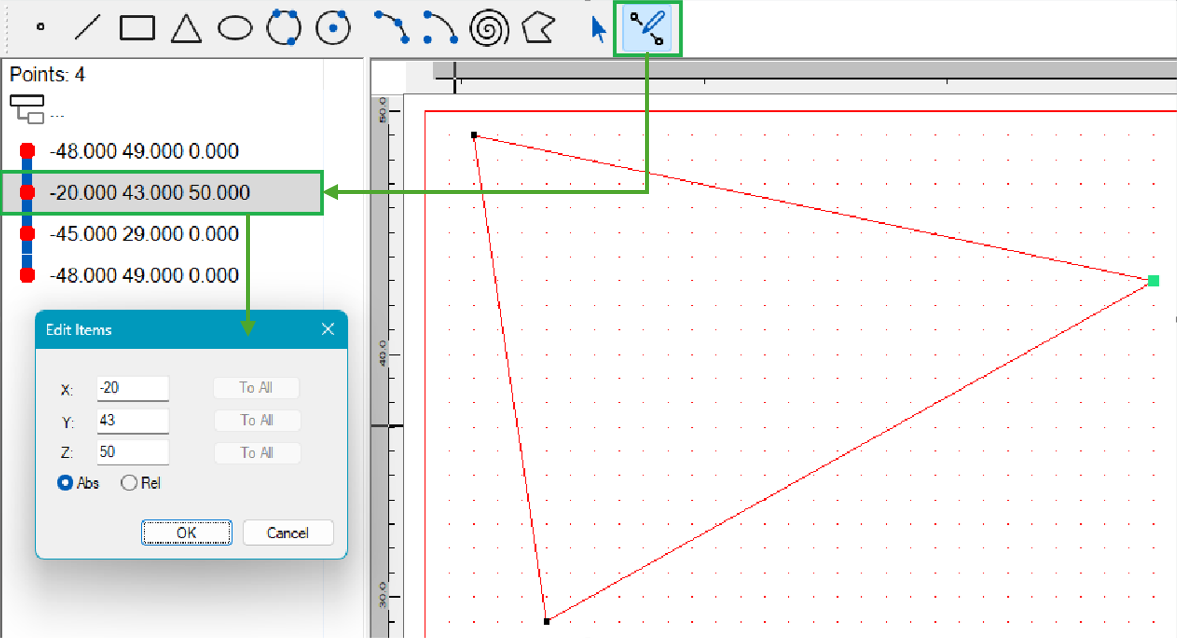Confirm Edit Items with OK
This screenshot has height=638, width=1177.
186,532
